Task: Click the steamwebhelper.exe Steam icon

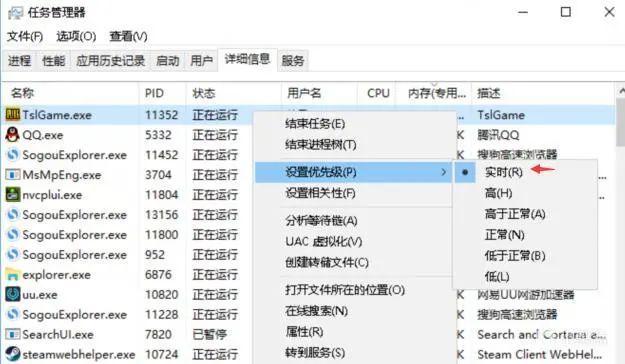Action: click(12, 354)
